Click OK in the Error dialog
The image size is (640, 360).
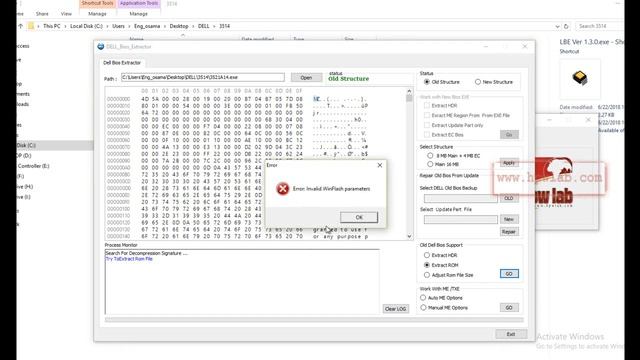pos(359,217)
